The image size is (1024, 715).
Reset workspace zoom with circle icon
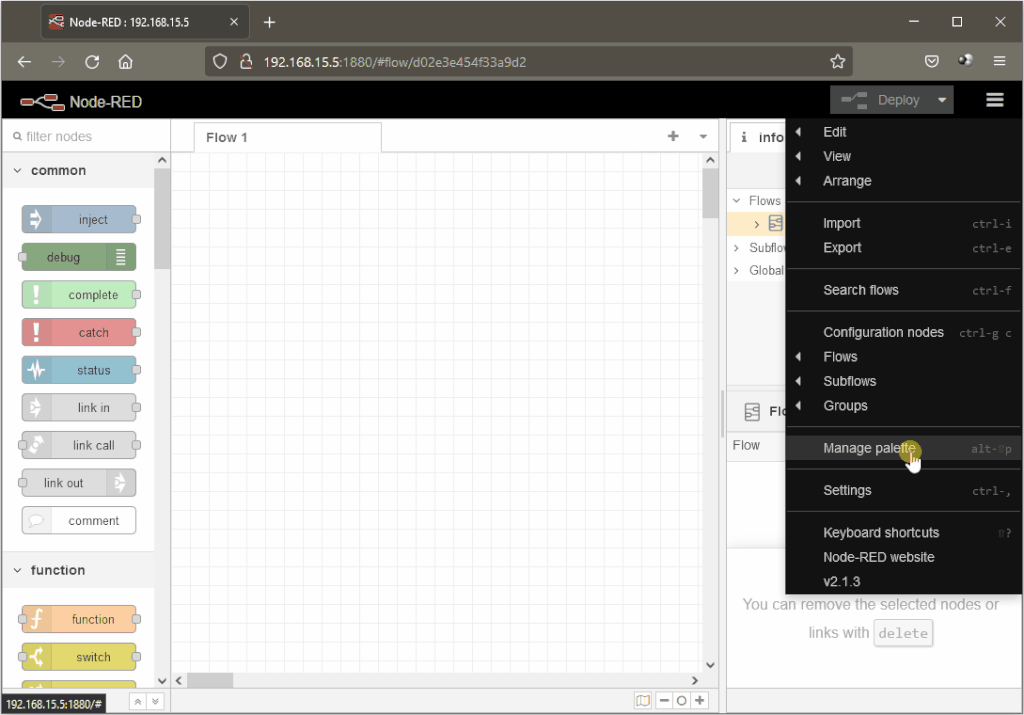click(x=681, y=701)
